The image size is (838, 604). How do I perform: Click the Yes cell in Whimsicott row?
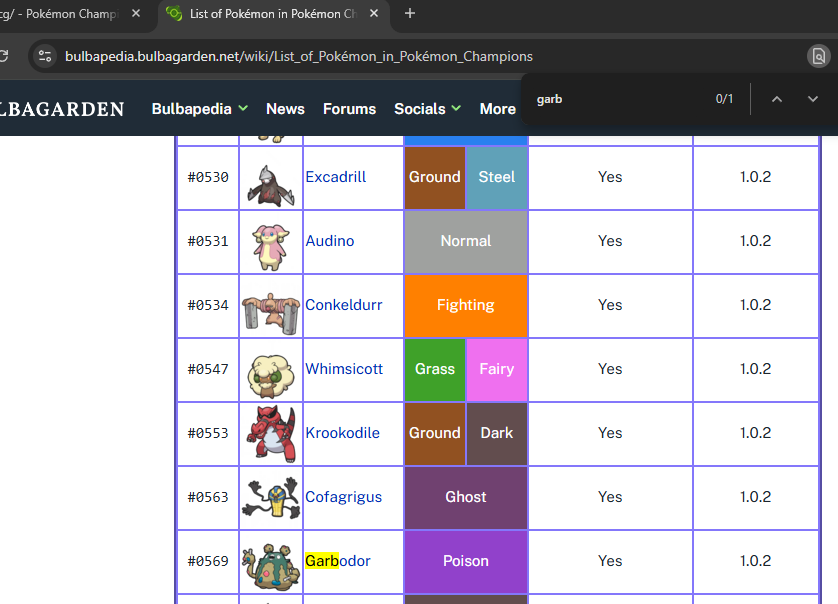pos(610,369)
